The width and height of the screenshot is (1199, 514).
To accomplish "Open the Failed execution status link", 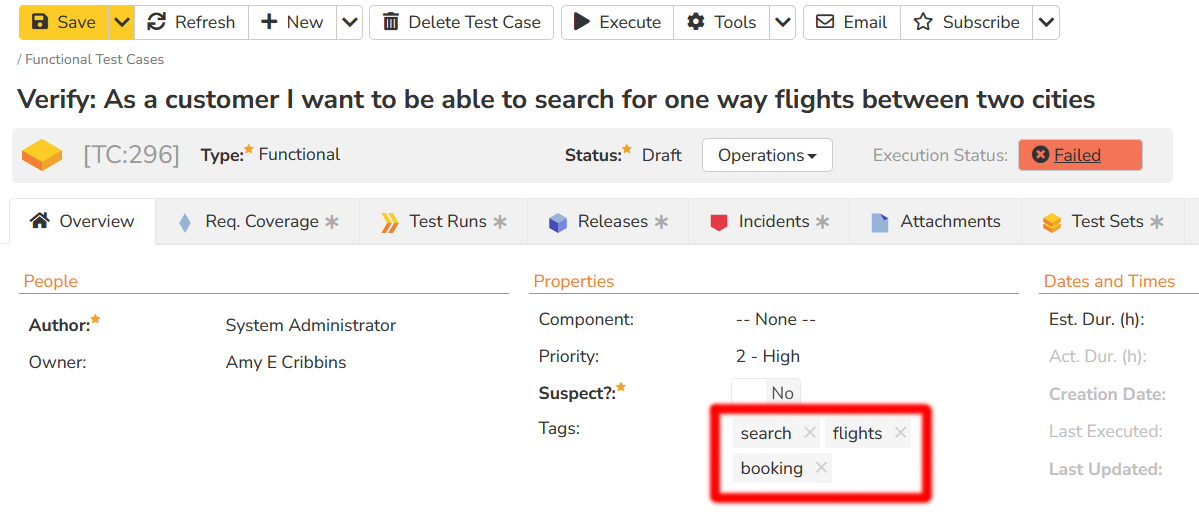I will click(x=1077, y=155).
